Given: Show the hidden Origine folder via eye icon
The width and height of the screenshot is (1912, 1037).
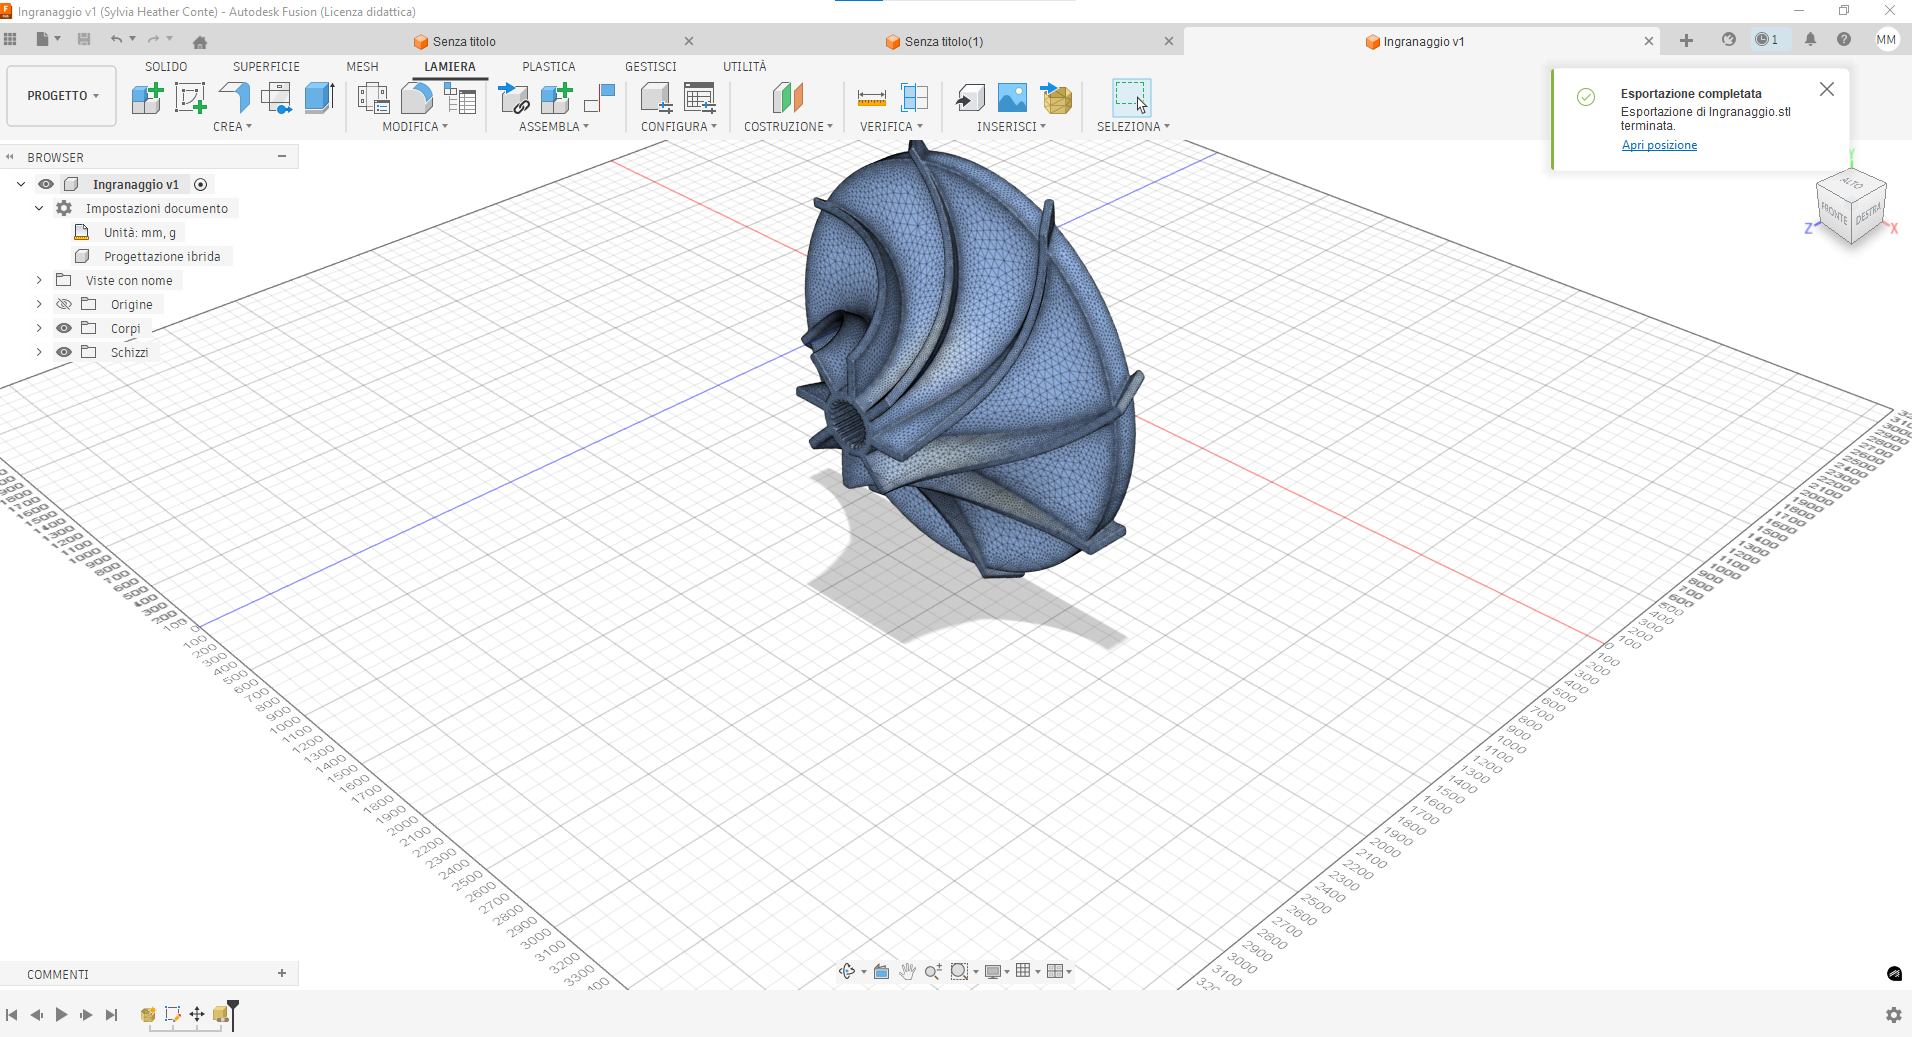Looking at the screenshot, I should (x=64, y=304).
